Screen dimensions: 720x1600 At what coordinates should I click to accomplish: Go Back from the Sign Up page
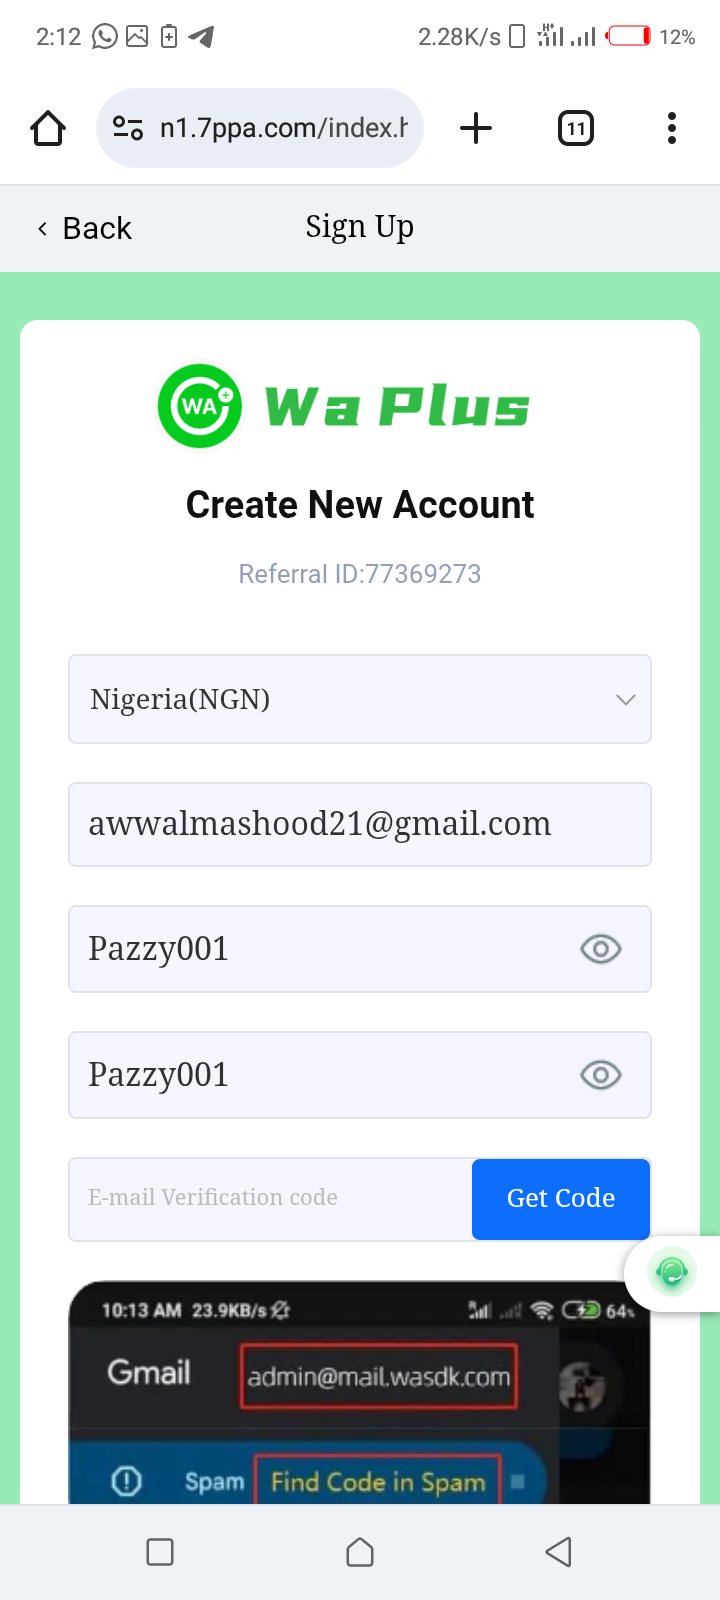tap(85, 228)
